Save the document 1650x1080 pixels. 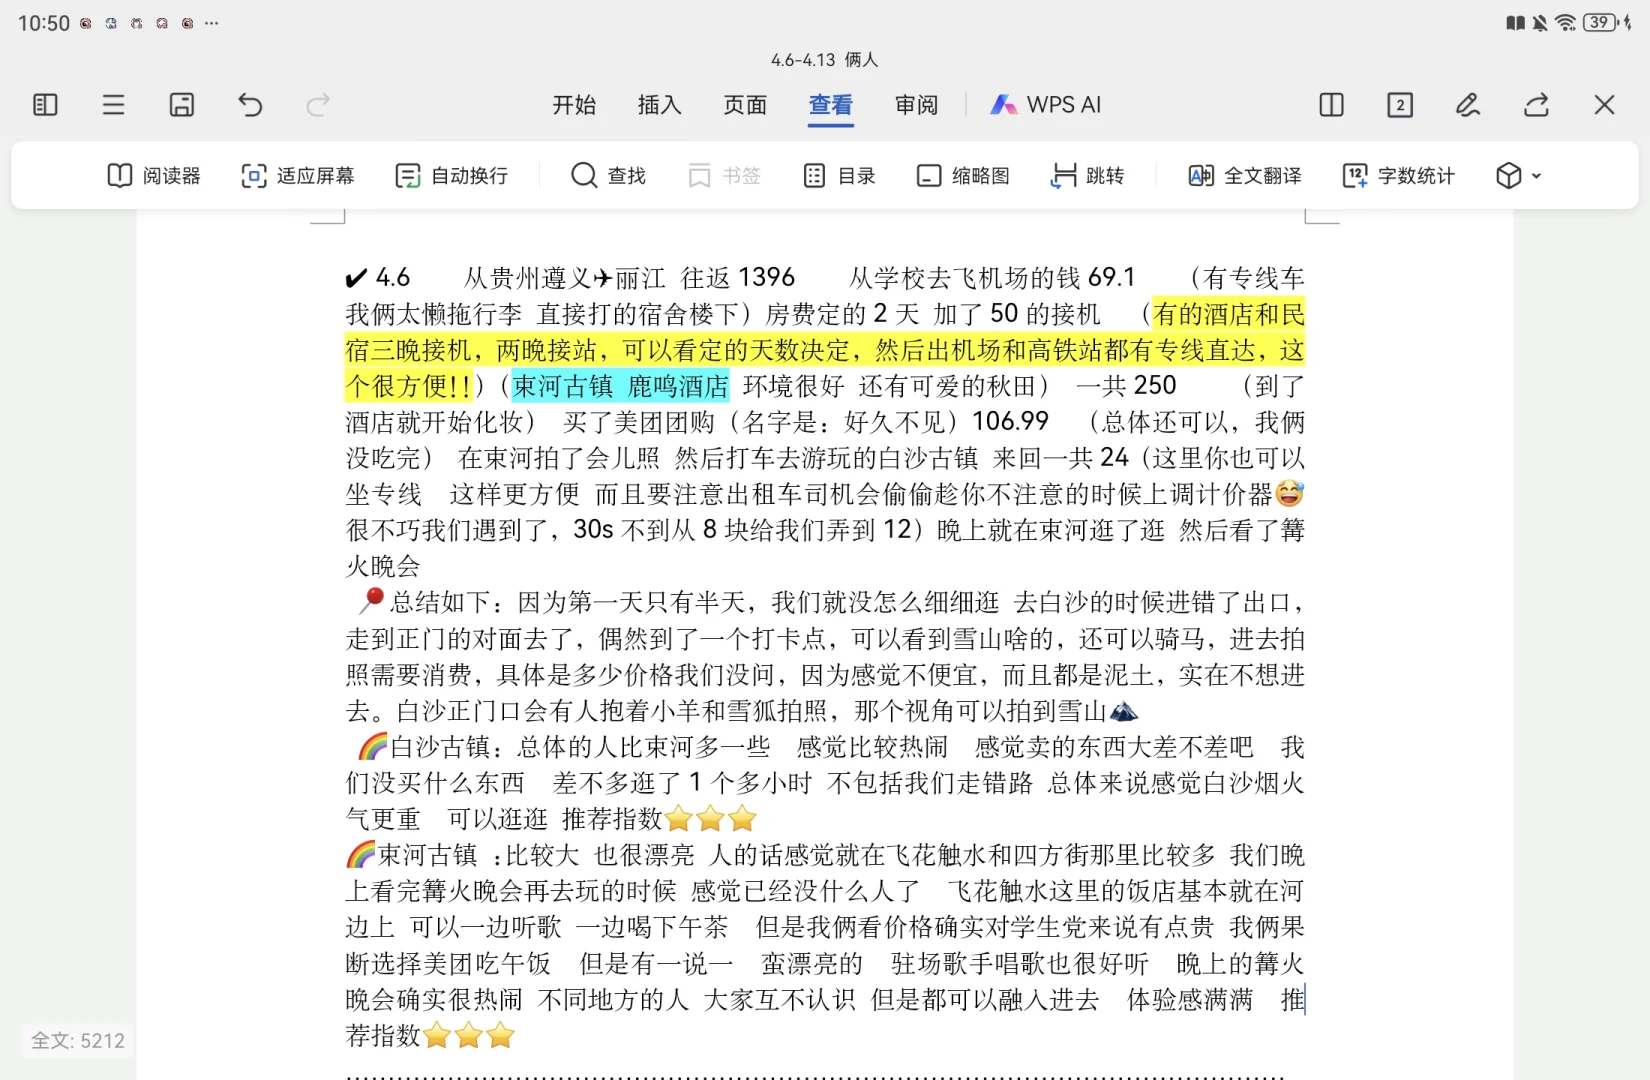[x=182, y=105]
